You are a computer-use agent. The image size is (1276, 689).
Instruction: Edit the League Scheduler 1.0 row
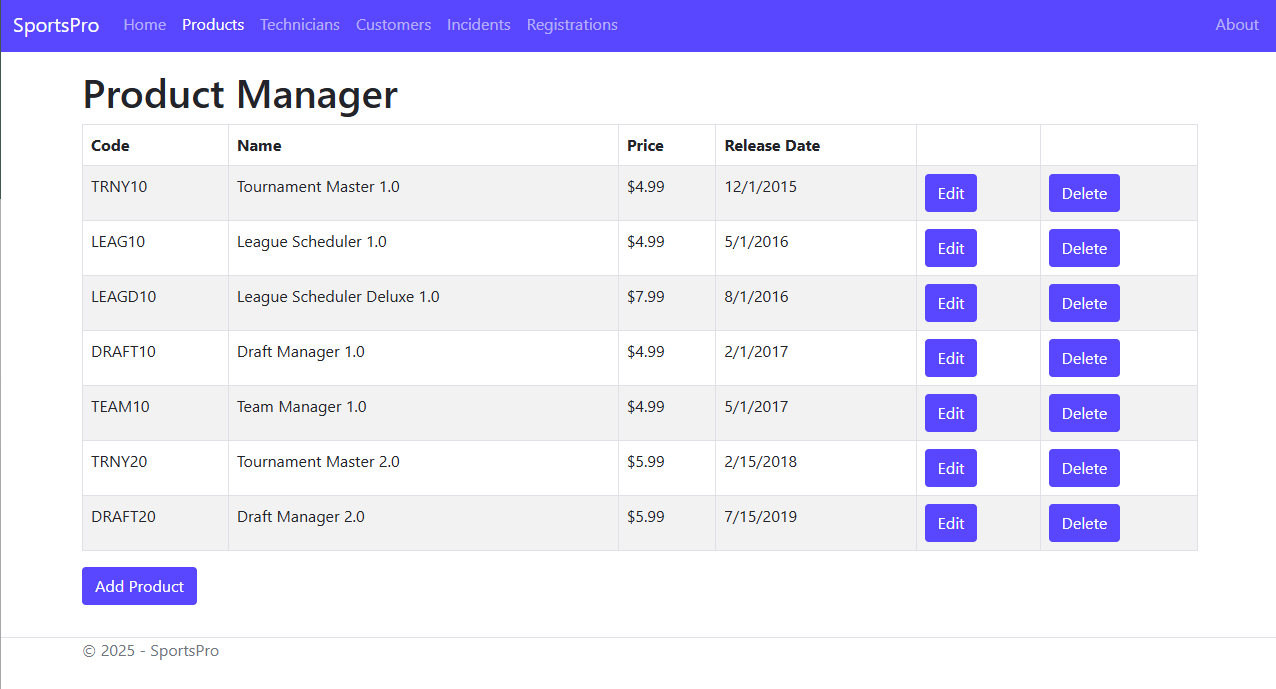pyautogui.click(x=950, y=248)
